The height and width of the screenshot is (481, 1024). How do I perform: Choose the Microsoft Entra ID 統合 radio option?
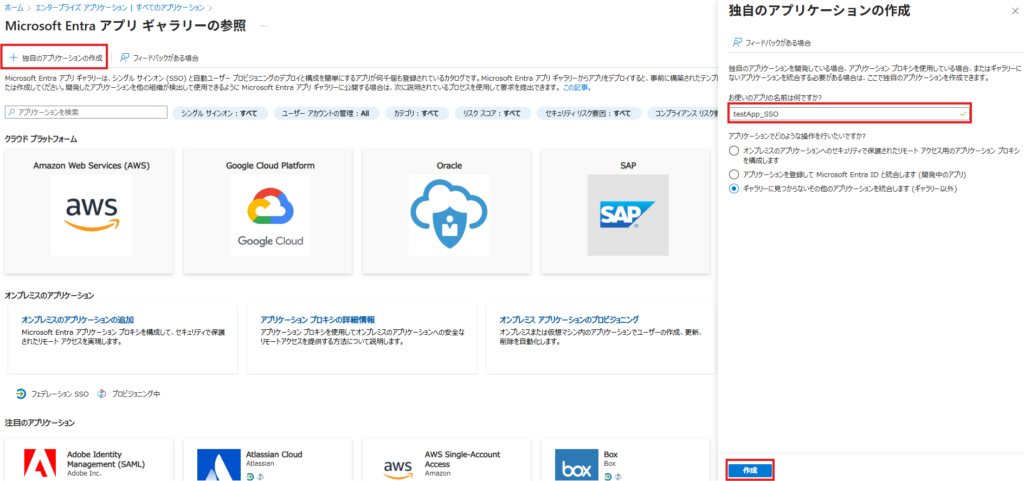pos(735,173)
